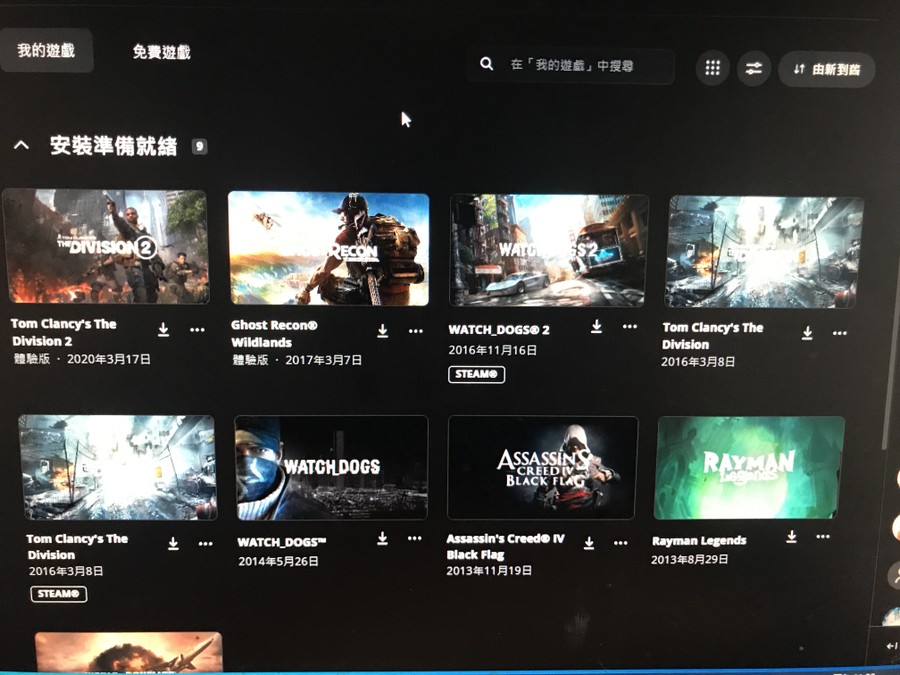Click the STEAM badge under WATCH_DOGS 2
900x675 pixels.
click(x=476, y=374)
